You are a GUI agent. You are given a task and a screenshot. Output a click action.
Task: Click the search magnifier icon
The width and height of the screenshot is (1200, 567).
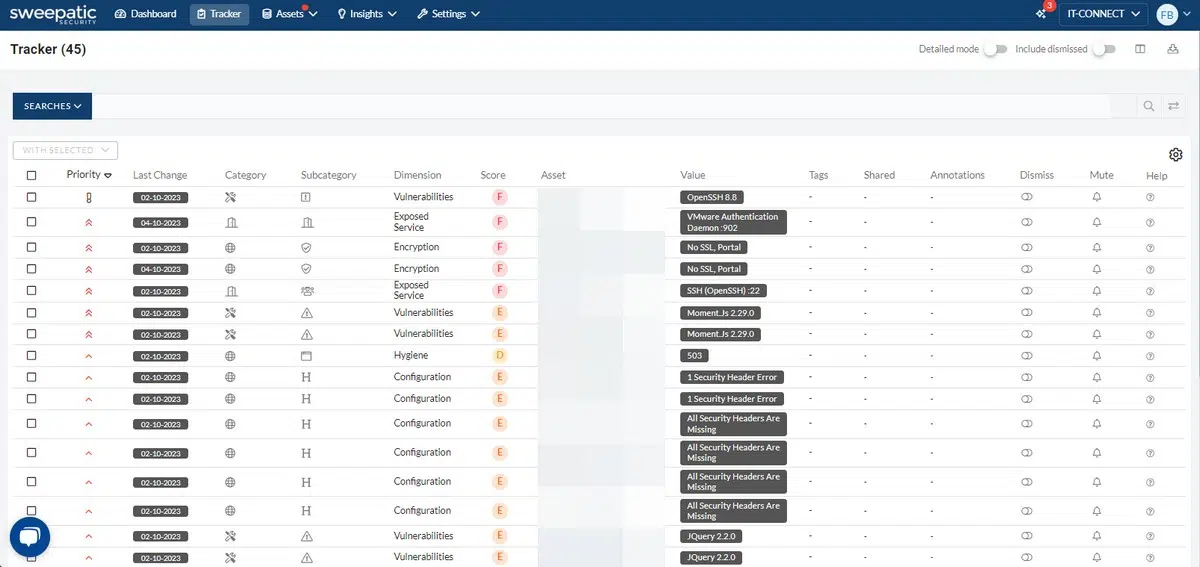[x=1149, y=106]
